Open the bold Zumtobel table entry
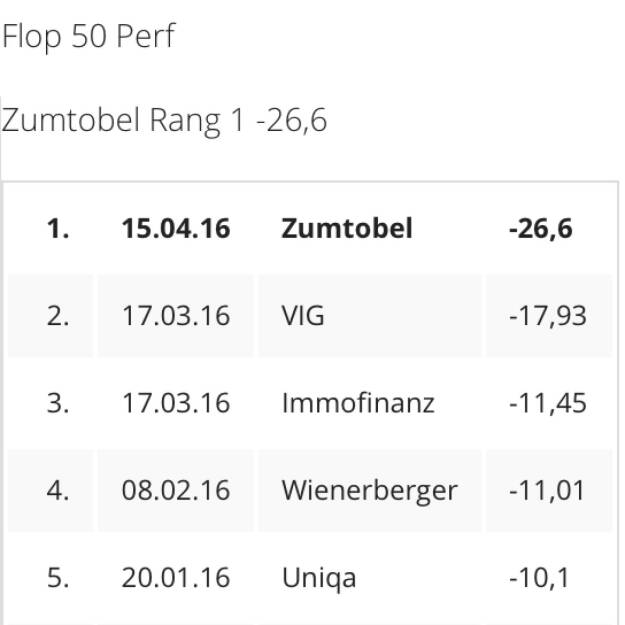Image resolution: width=625 pixels, height=625 pixels. click(347, 229)
